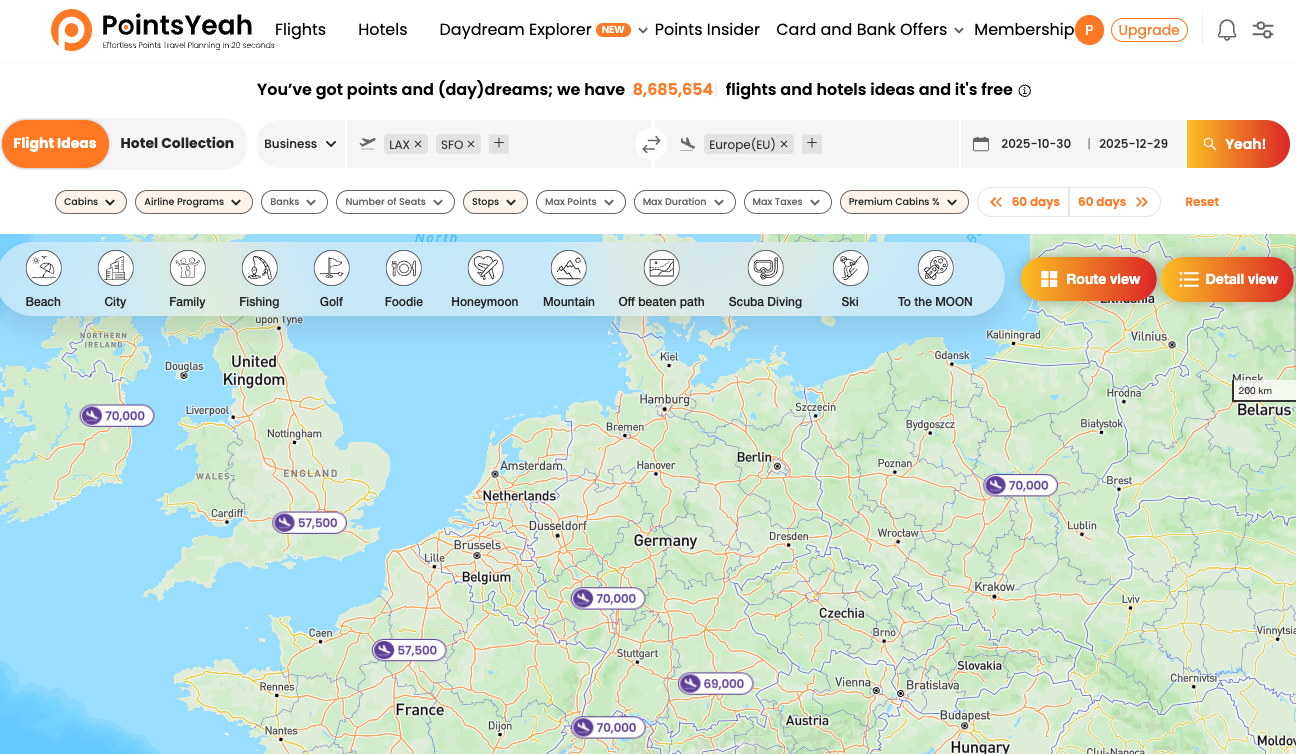The width and height of the screenshot is (1296, 754).
Task: Click the Yeah! search button
Action: (x=1238, y=143)
